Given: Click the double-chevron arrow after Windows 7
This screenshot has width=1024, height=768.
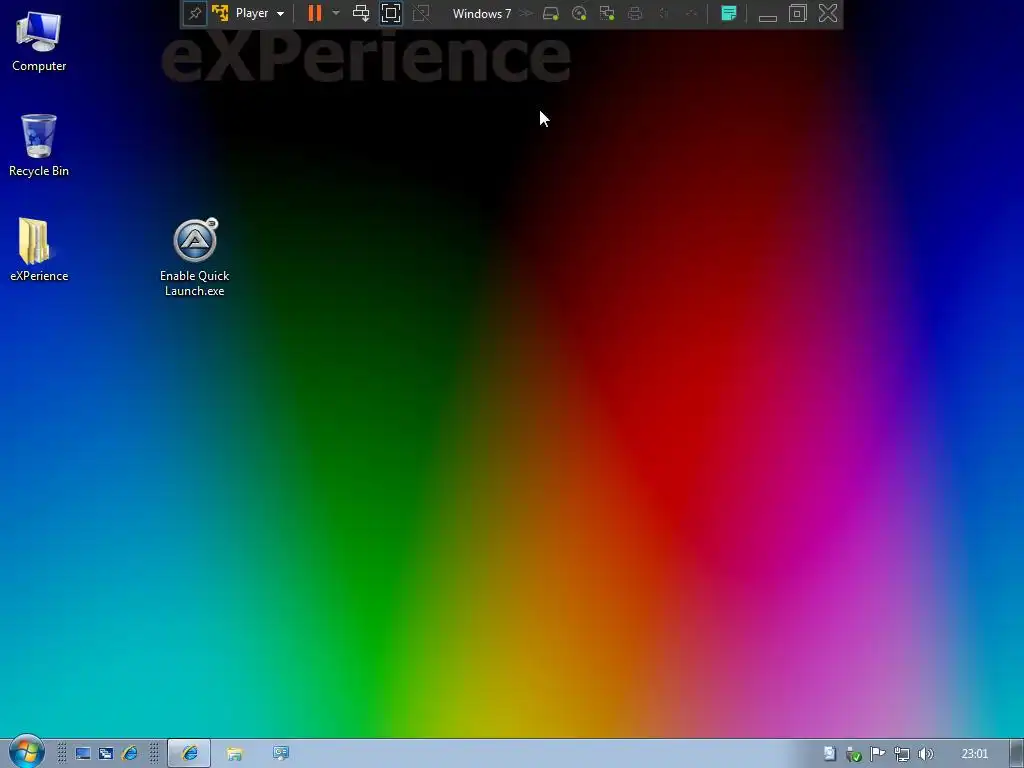Looking at the screenshot, I should 526,13.
